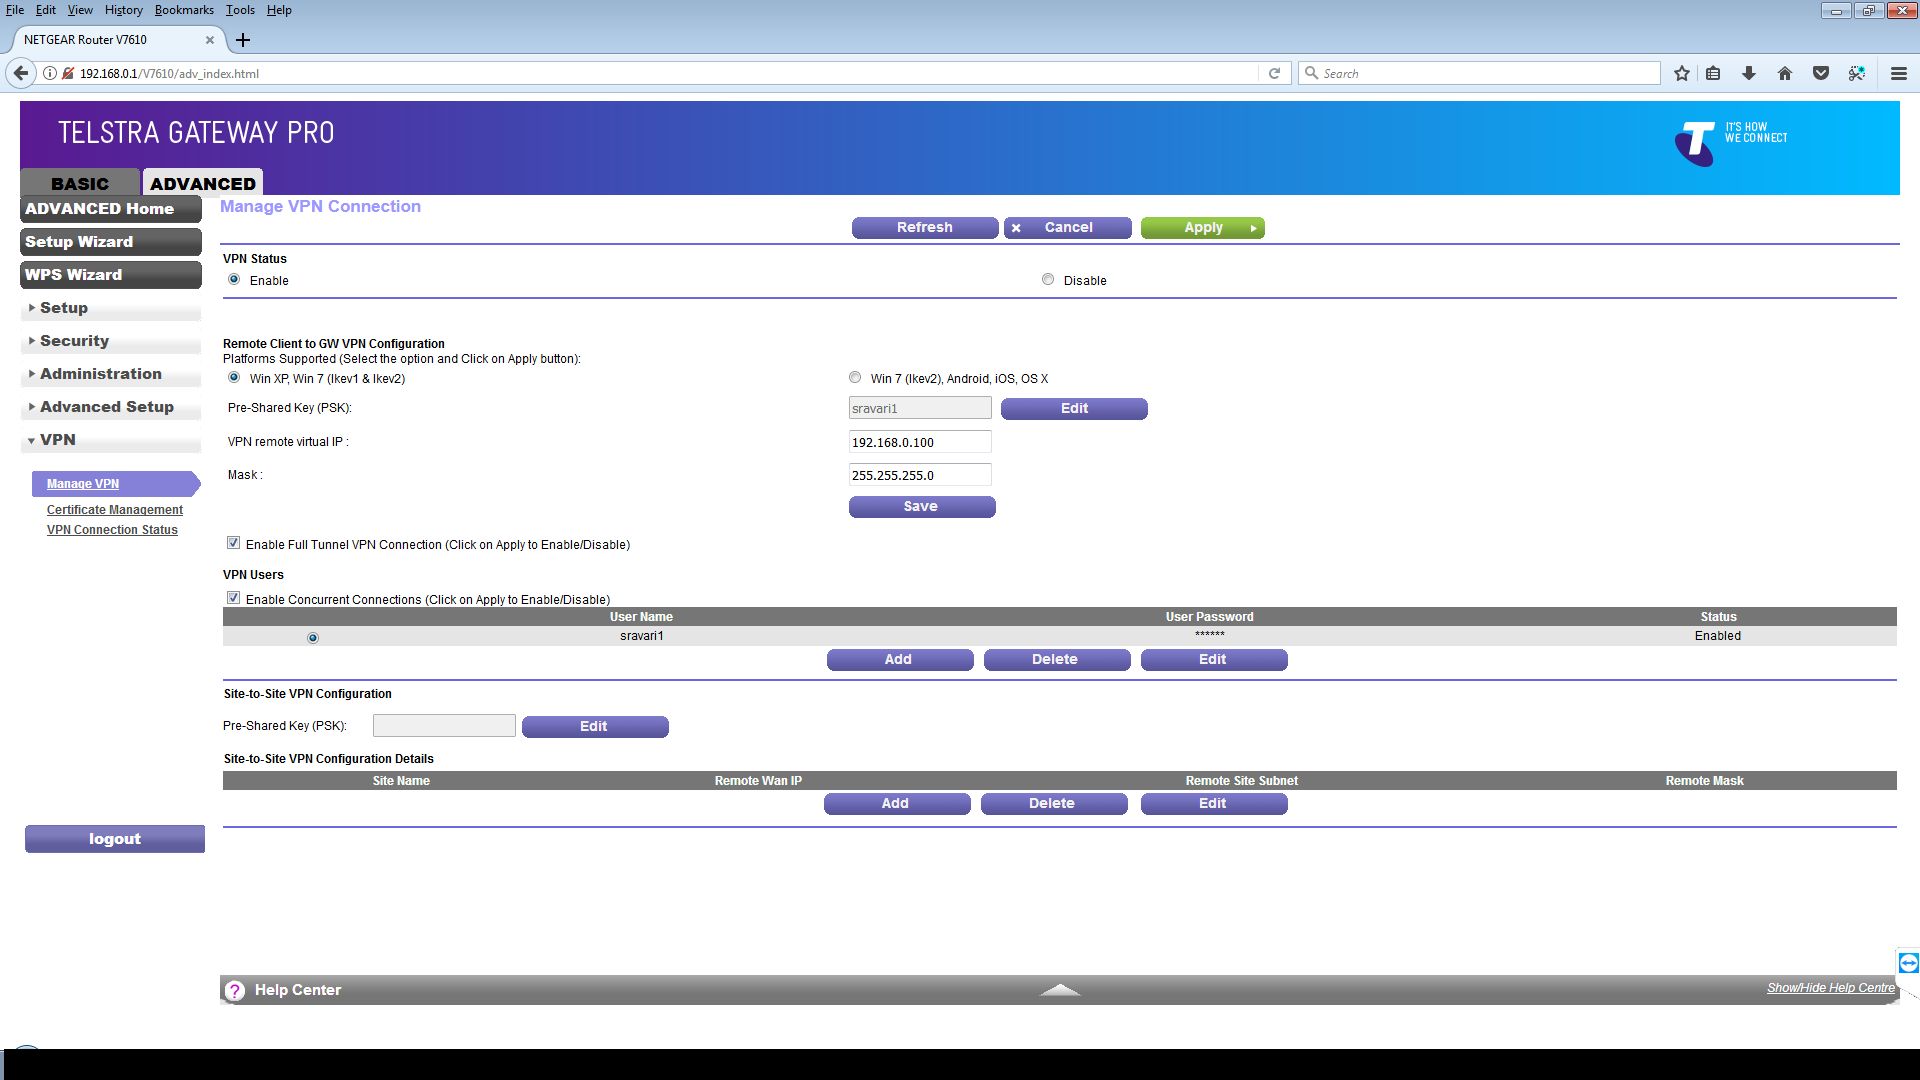Expand the Administration sidebar section

pos(100,374)
